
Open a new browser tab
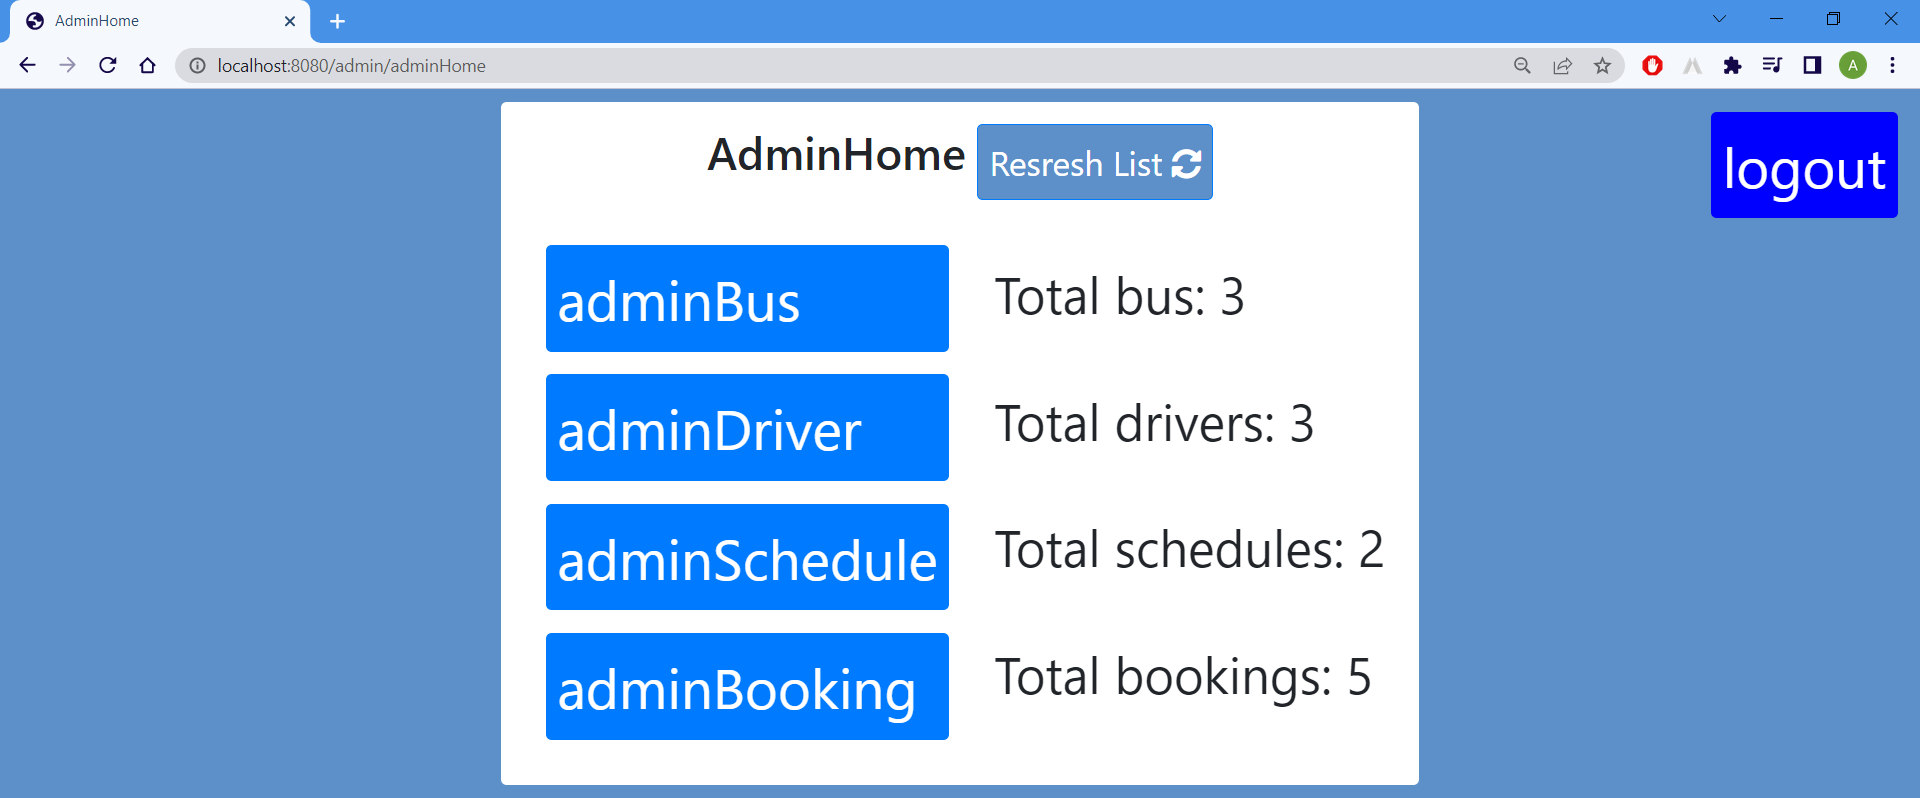(x=337, y=21)
